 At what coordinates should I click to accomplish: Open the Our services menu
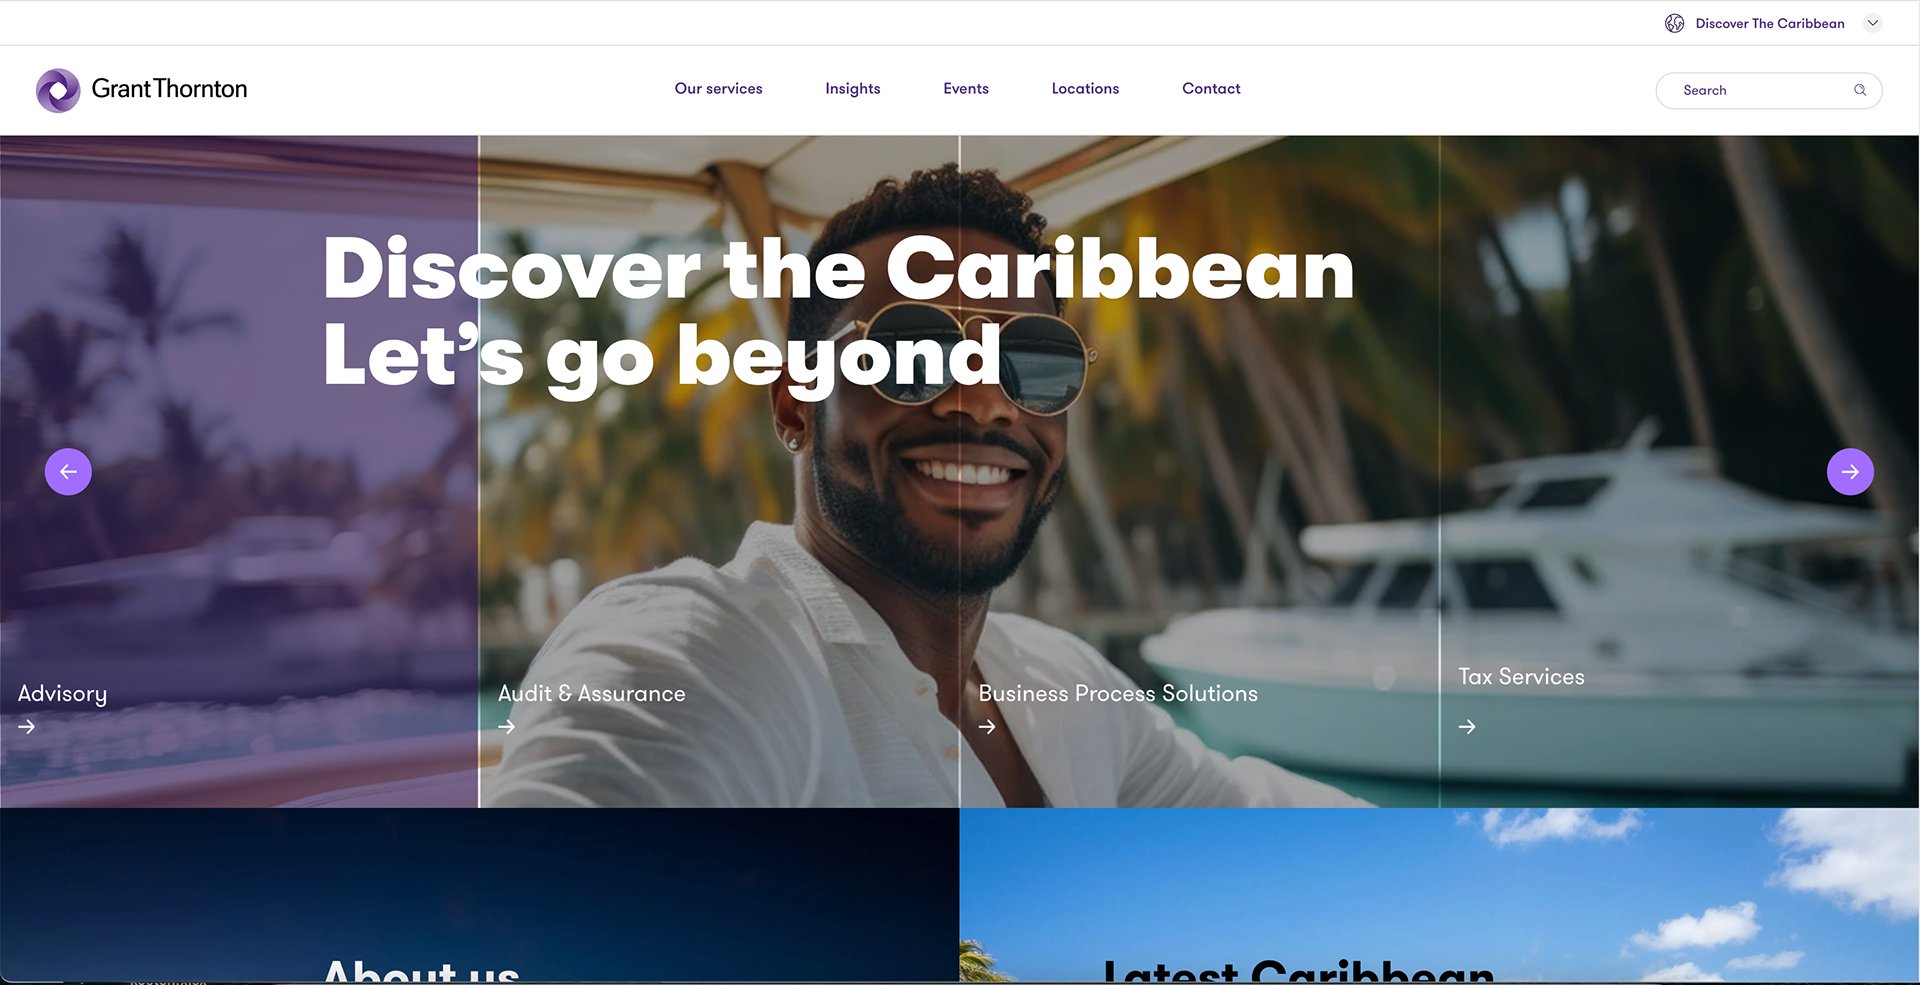coord(718,88)
